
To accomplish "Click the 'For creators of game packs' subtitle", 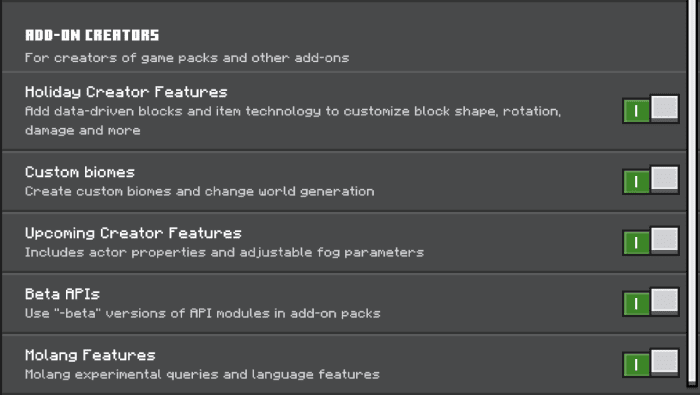I will 187,58.
